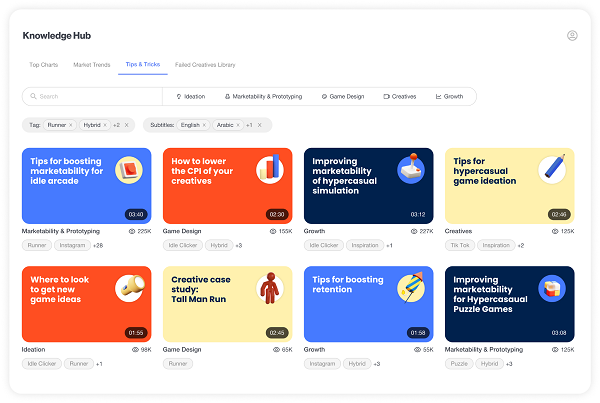
Task: Click the search magnifier icon
Action: pyautogui.click(x=33, y=97)
